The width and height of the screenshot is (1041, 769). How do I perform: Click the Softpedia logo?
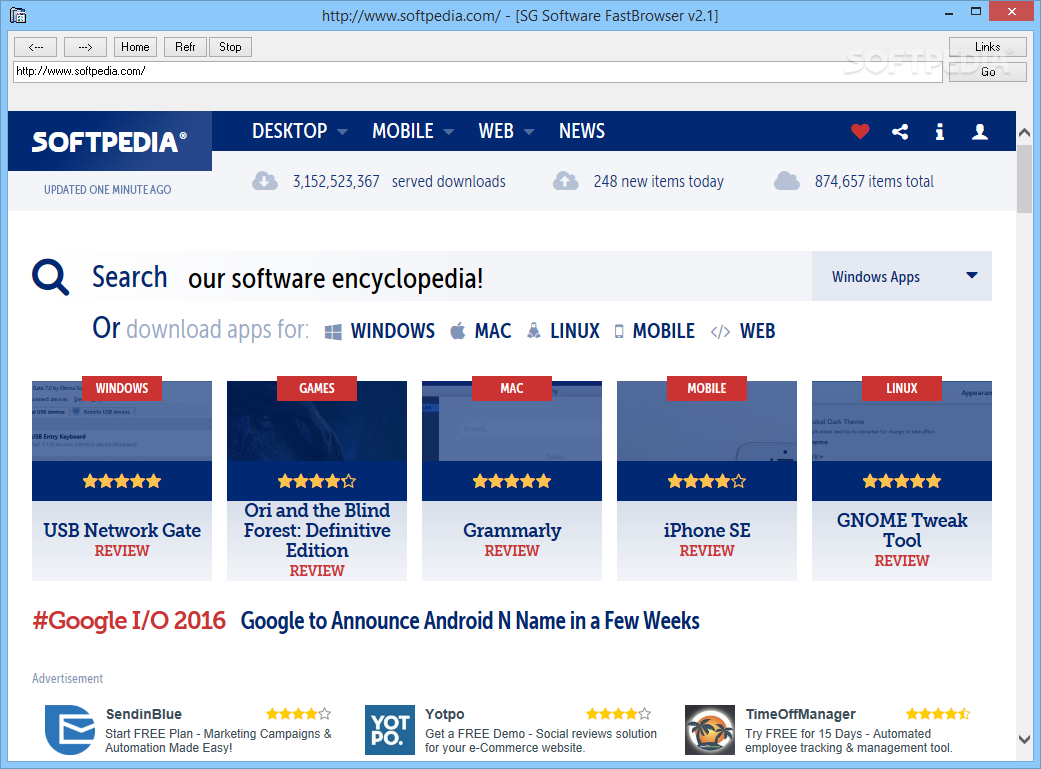(110, 141)
